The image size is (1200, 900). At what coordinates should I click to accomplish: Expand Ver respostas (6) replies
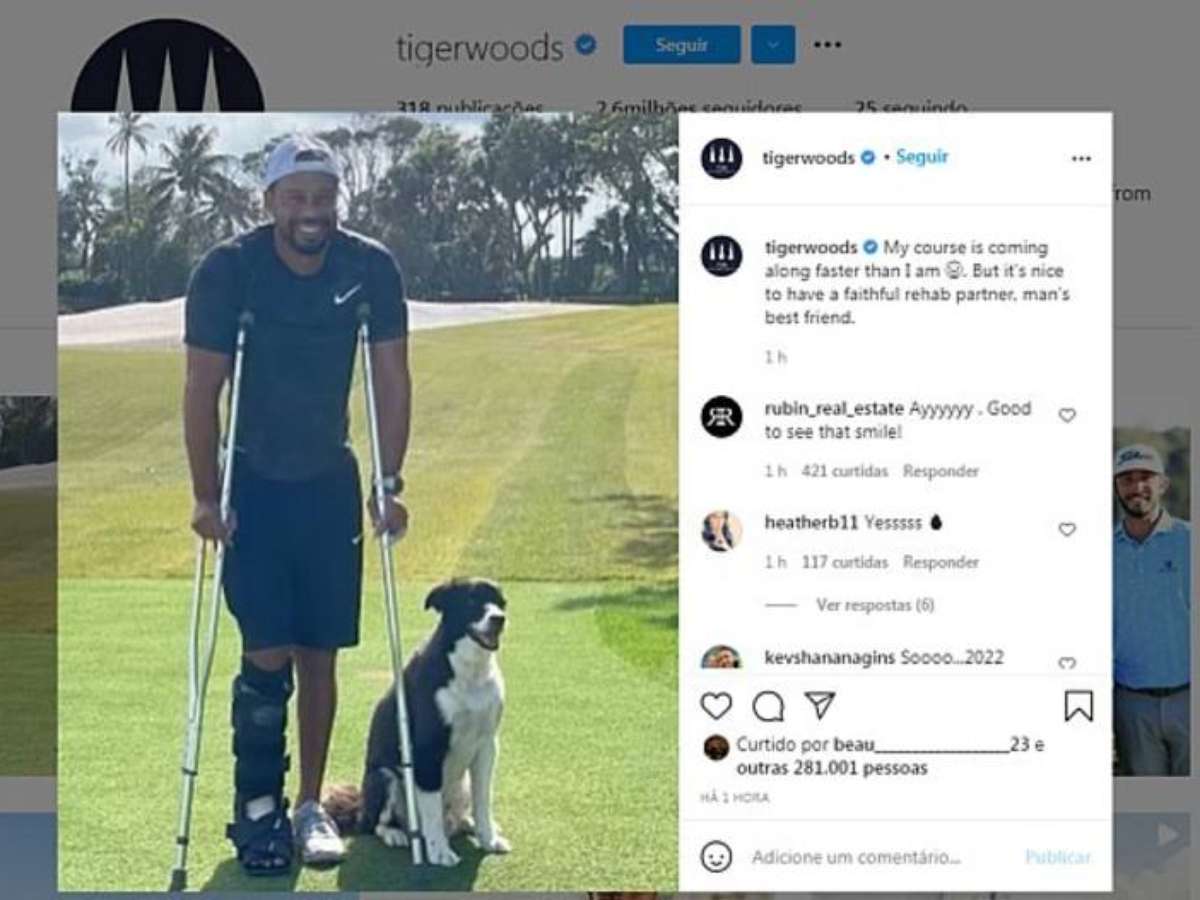click(x=875, y=605)
